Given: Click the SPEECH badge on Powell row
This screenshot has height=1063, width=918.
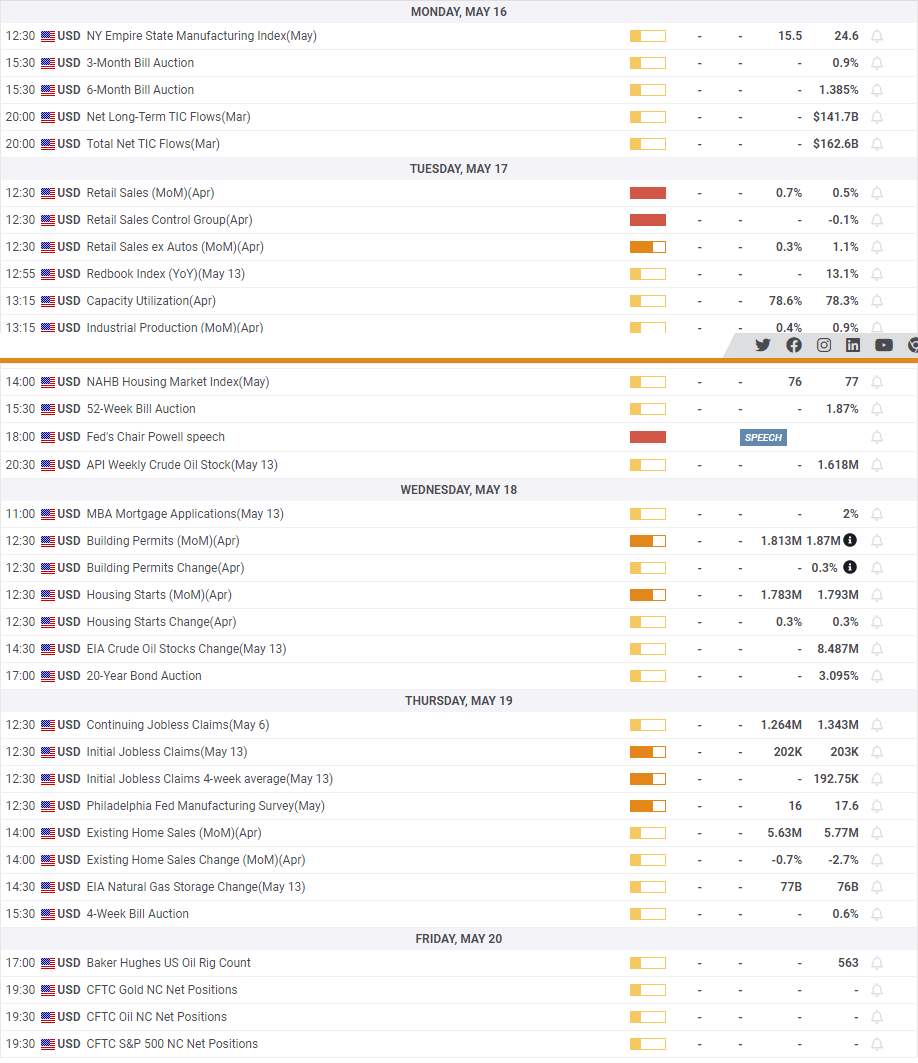Looking at the screenshot, I should (763, 437).
